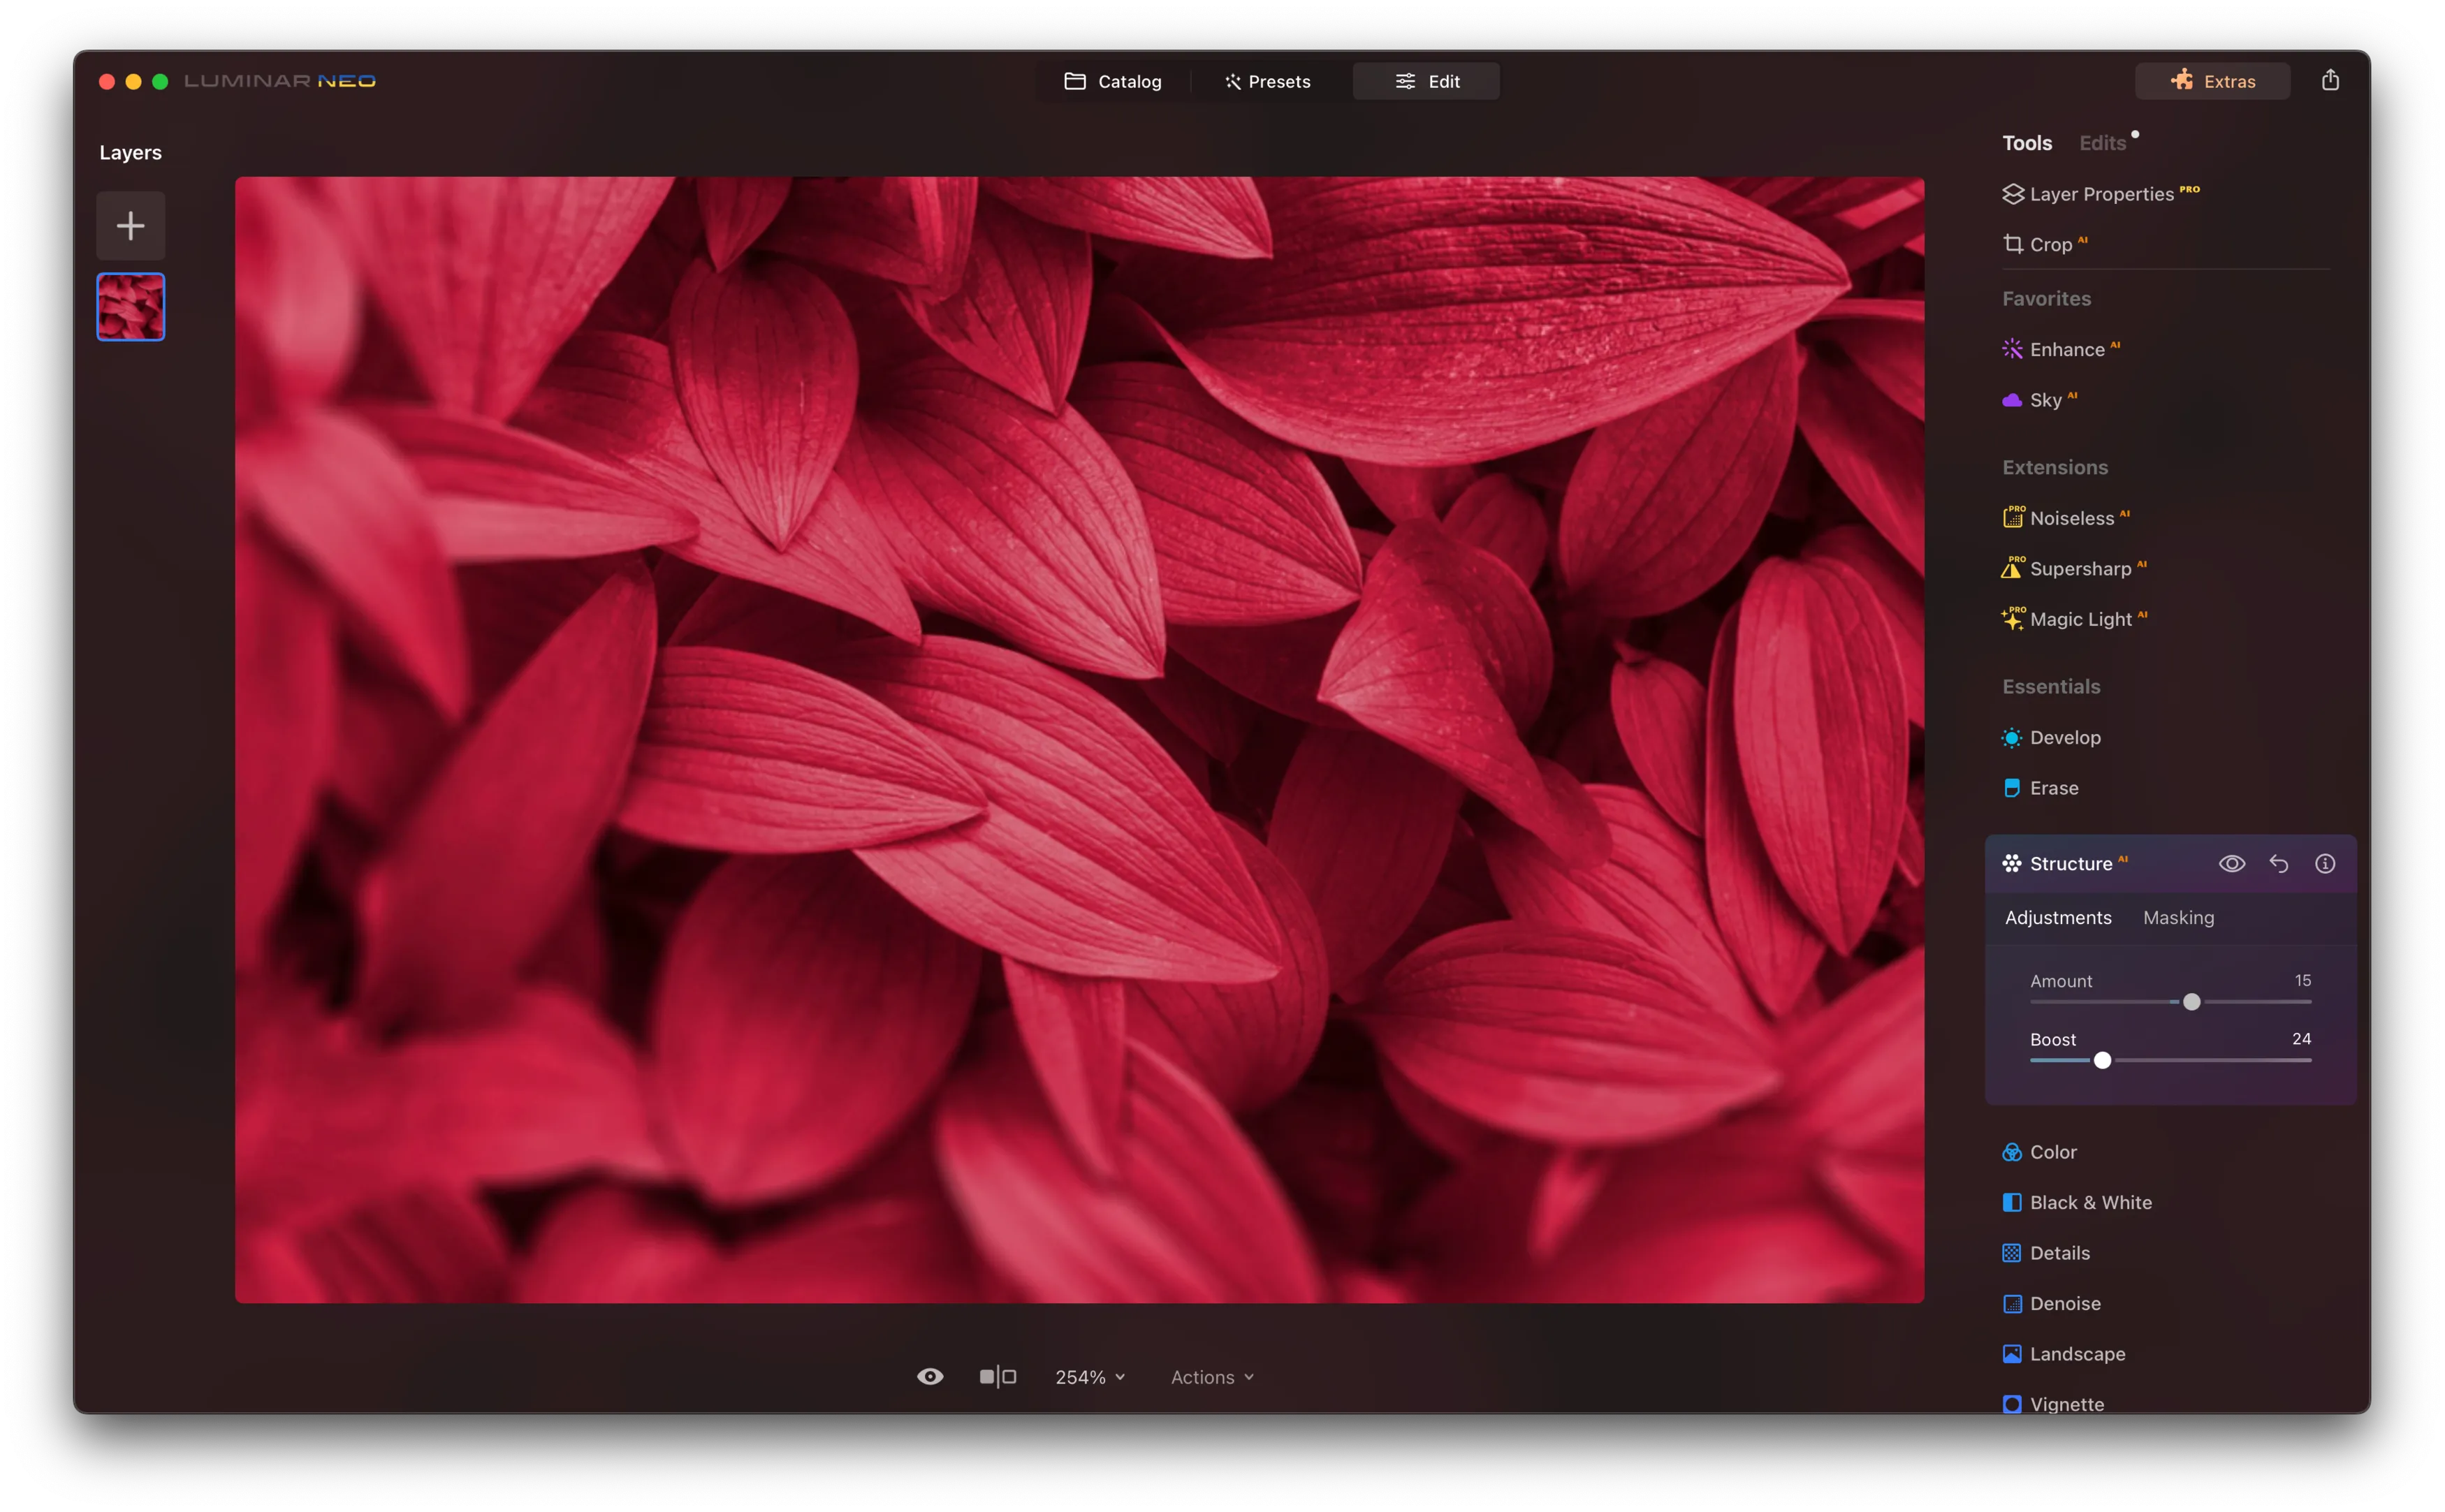Open the 254% zoom dropdown
The image size is (2445, 1512).
pos(1089,1377)
